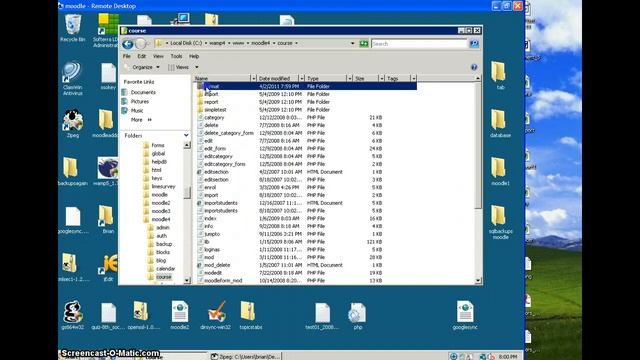Open the php file icon on desktop

point(358,315)
